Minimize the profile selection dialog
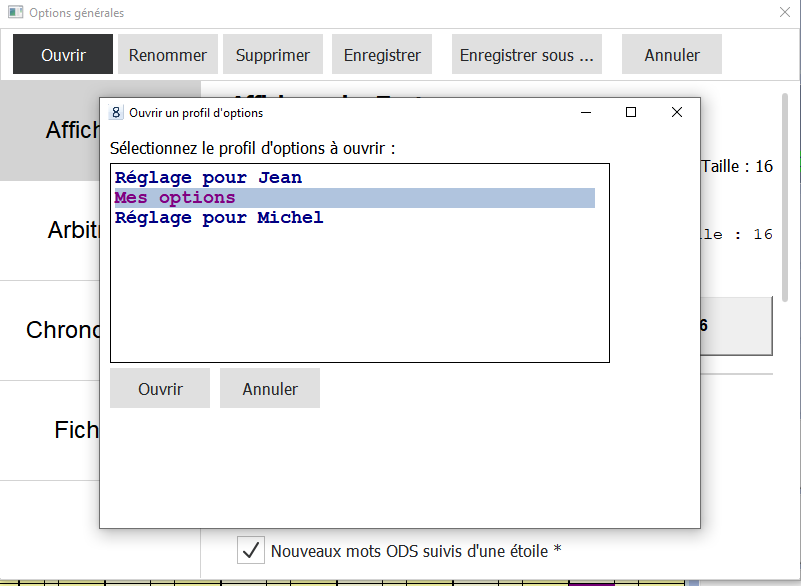804x586 pixels. (x=585, y=112)
